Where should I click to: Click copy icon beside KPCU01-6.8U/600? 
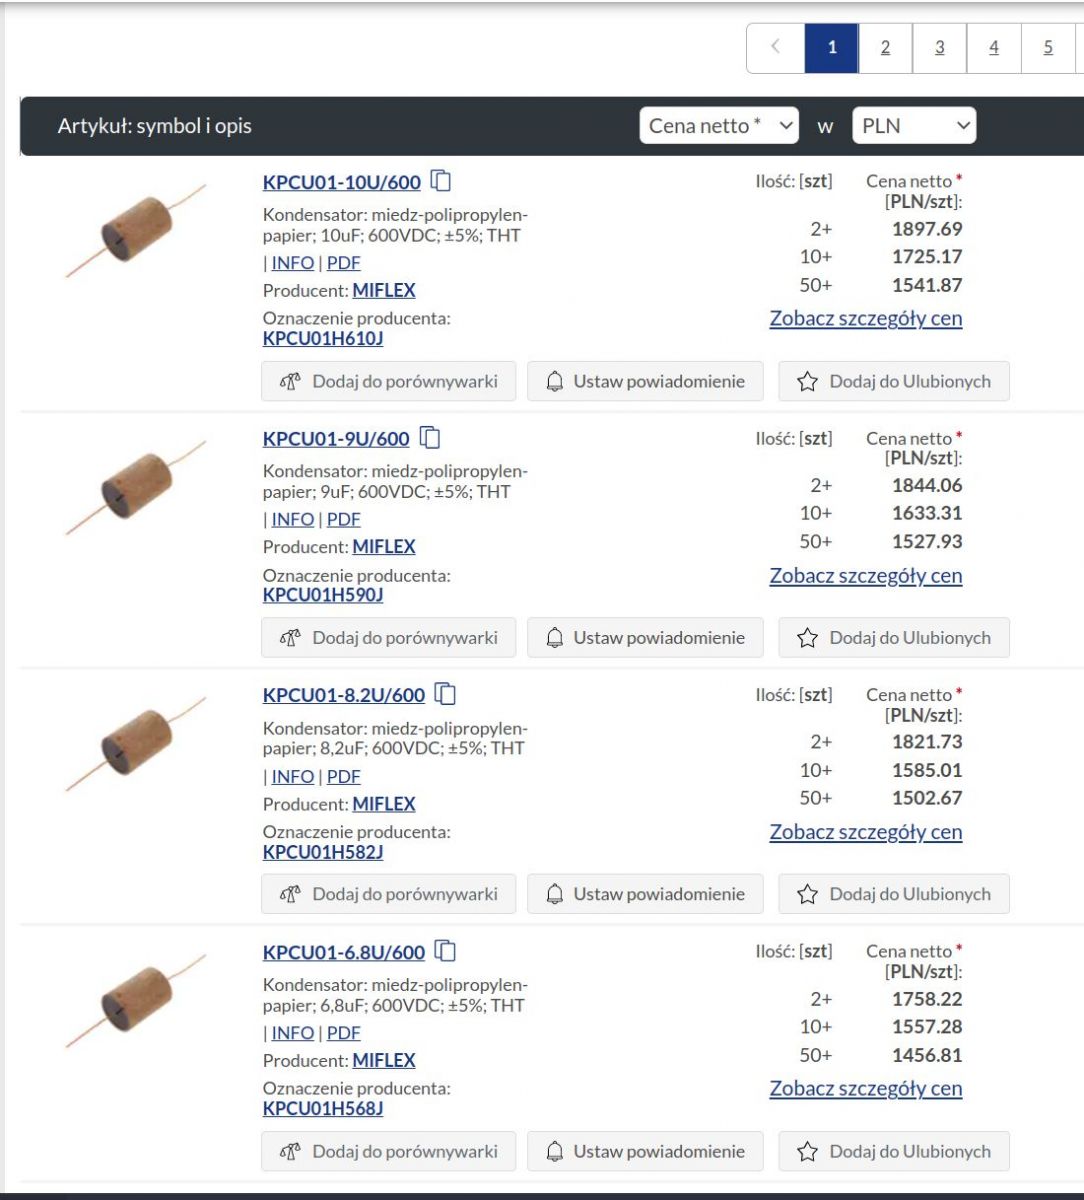pos(445,951)
